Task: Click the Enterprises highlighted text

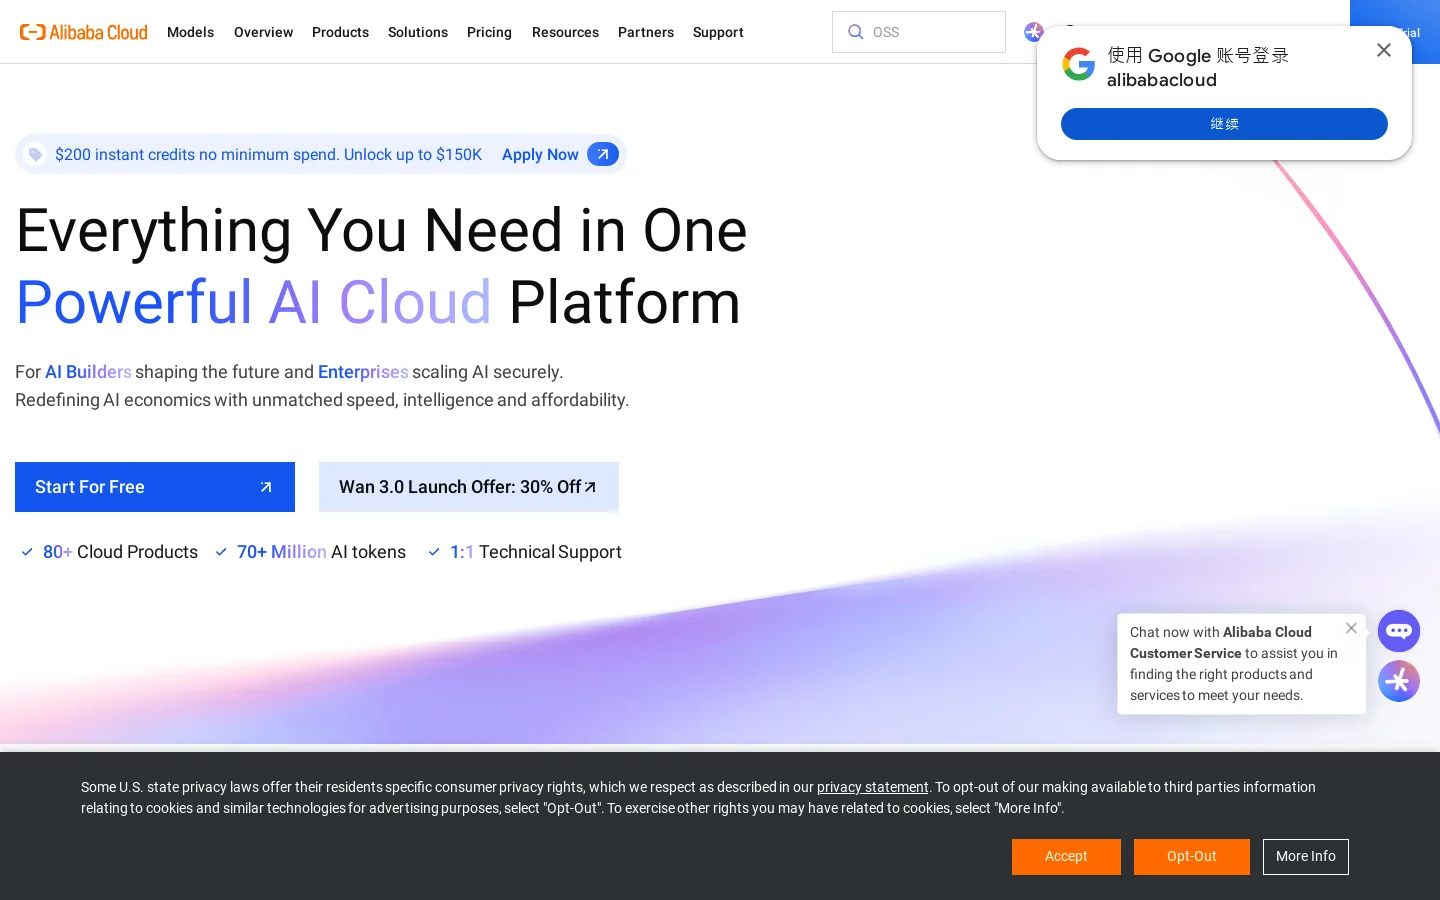Action: [363, 372]
